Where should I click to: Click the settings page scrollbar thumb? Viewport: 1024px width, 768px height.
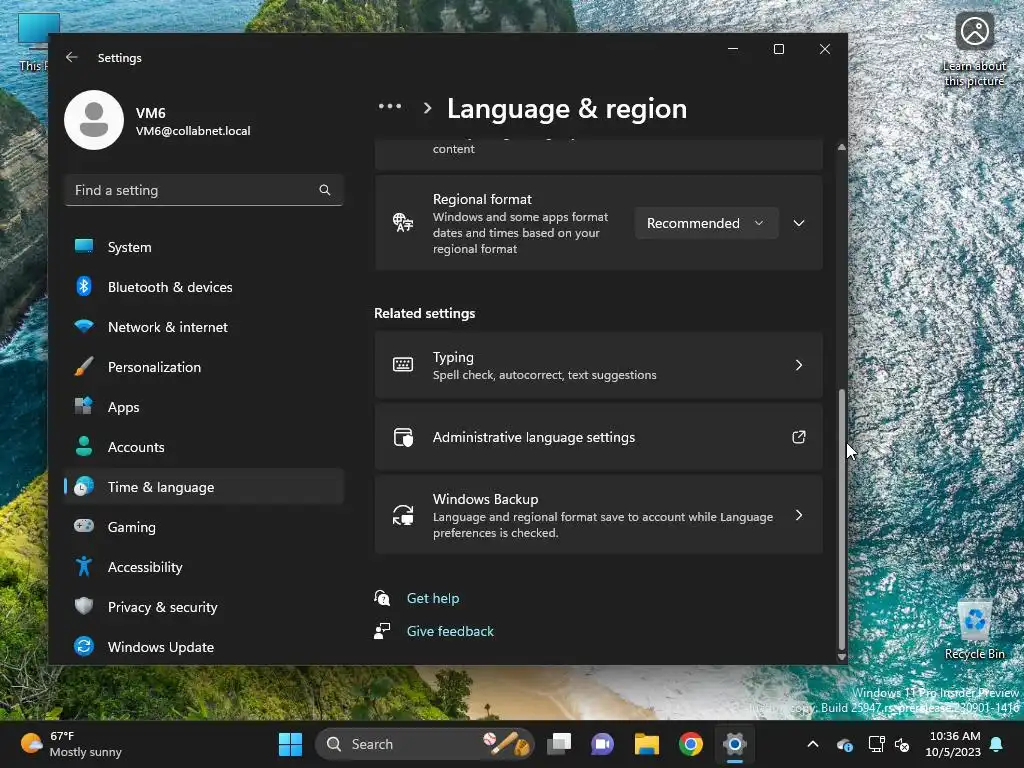click(x=841, y=519)
